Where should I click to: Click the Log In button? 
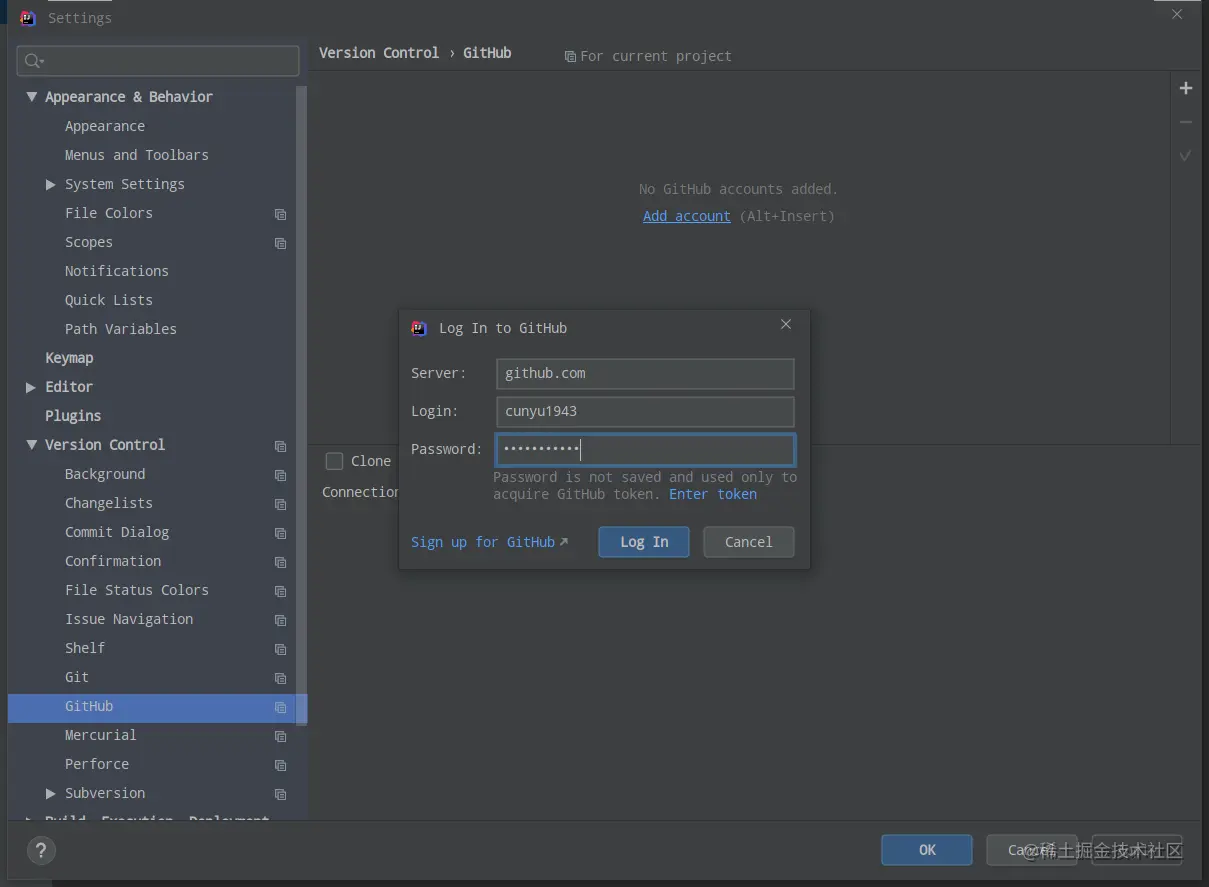(x=644, y=542)
